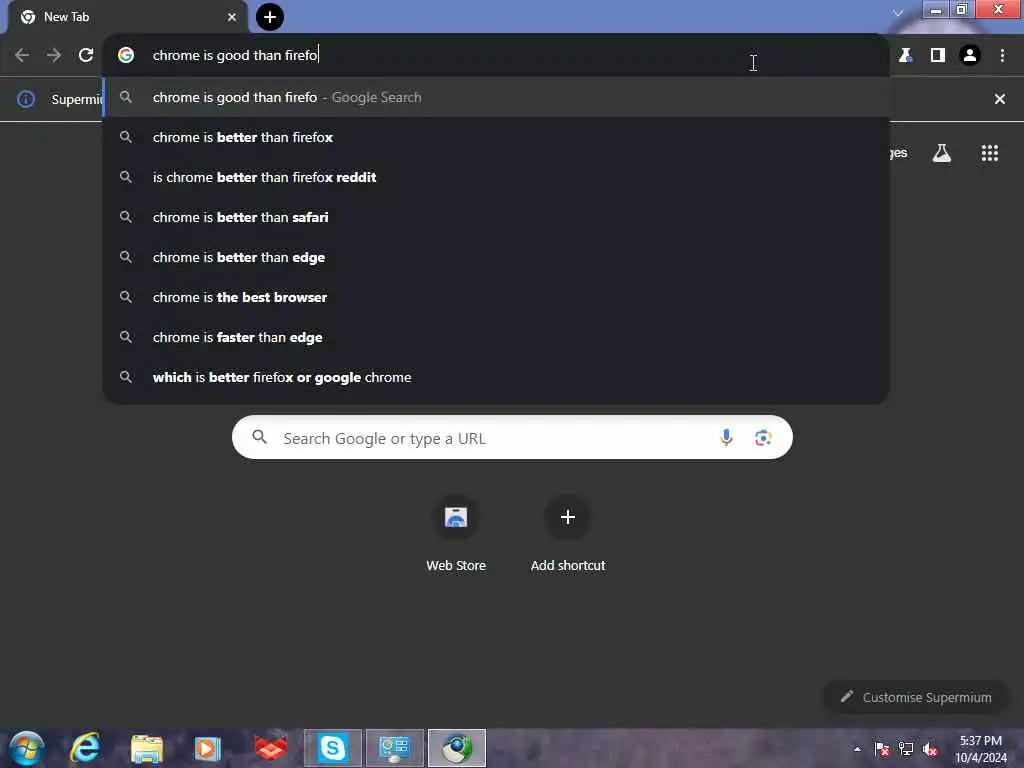Open the Action Center flag icon

click(882, 749)
